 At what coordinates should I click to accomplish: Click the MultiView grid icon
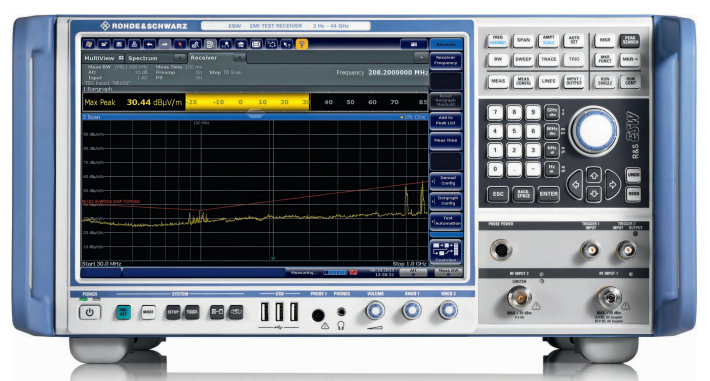(x=121, y=58)
